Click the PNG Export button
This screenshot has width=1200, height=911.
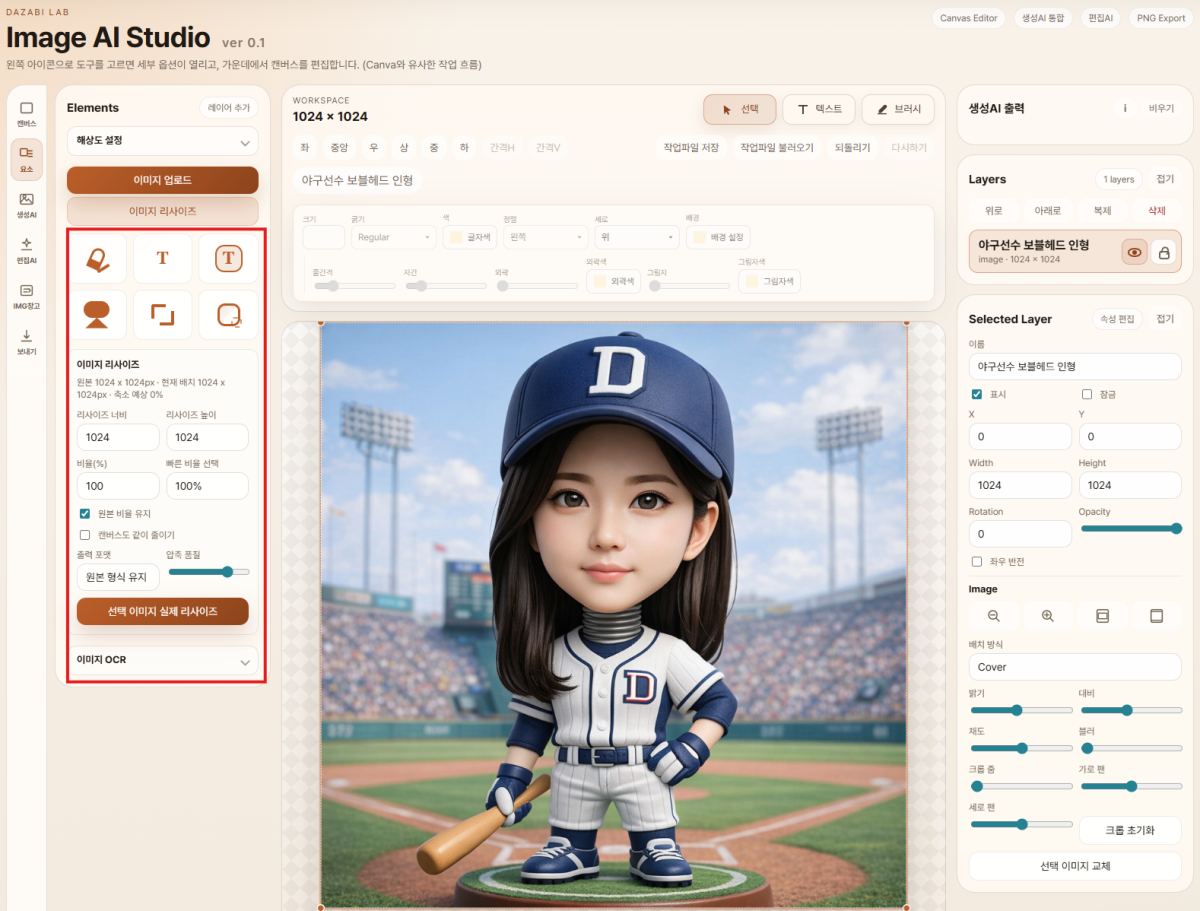click(1158, 18)
